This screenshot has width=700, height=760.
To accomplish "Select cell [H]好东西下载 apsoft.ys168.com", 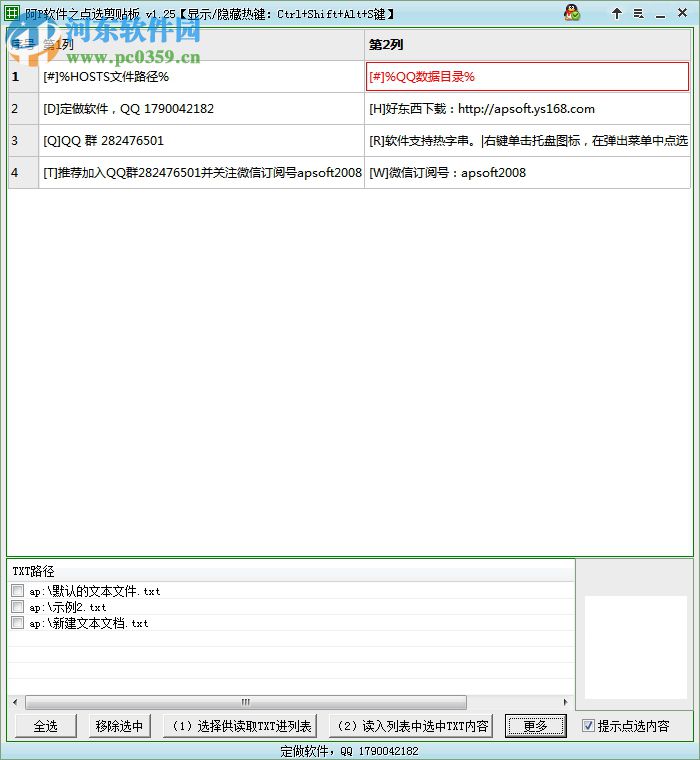I will click(x=527, y=109).
